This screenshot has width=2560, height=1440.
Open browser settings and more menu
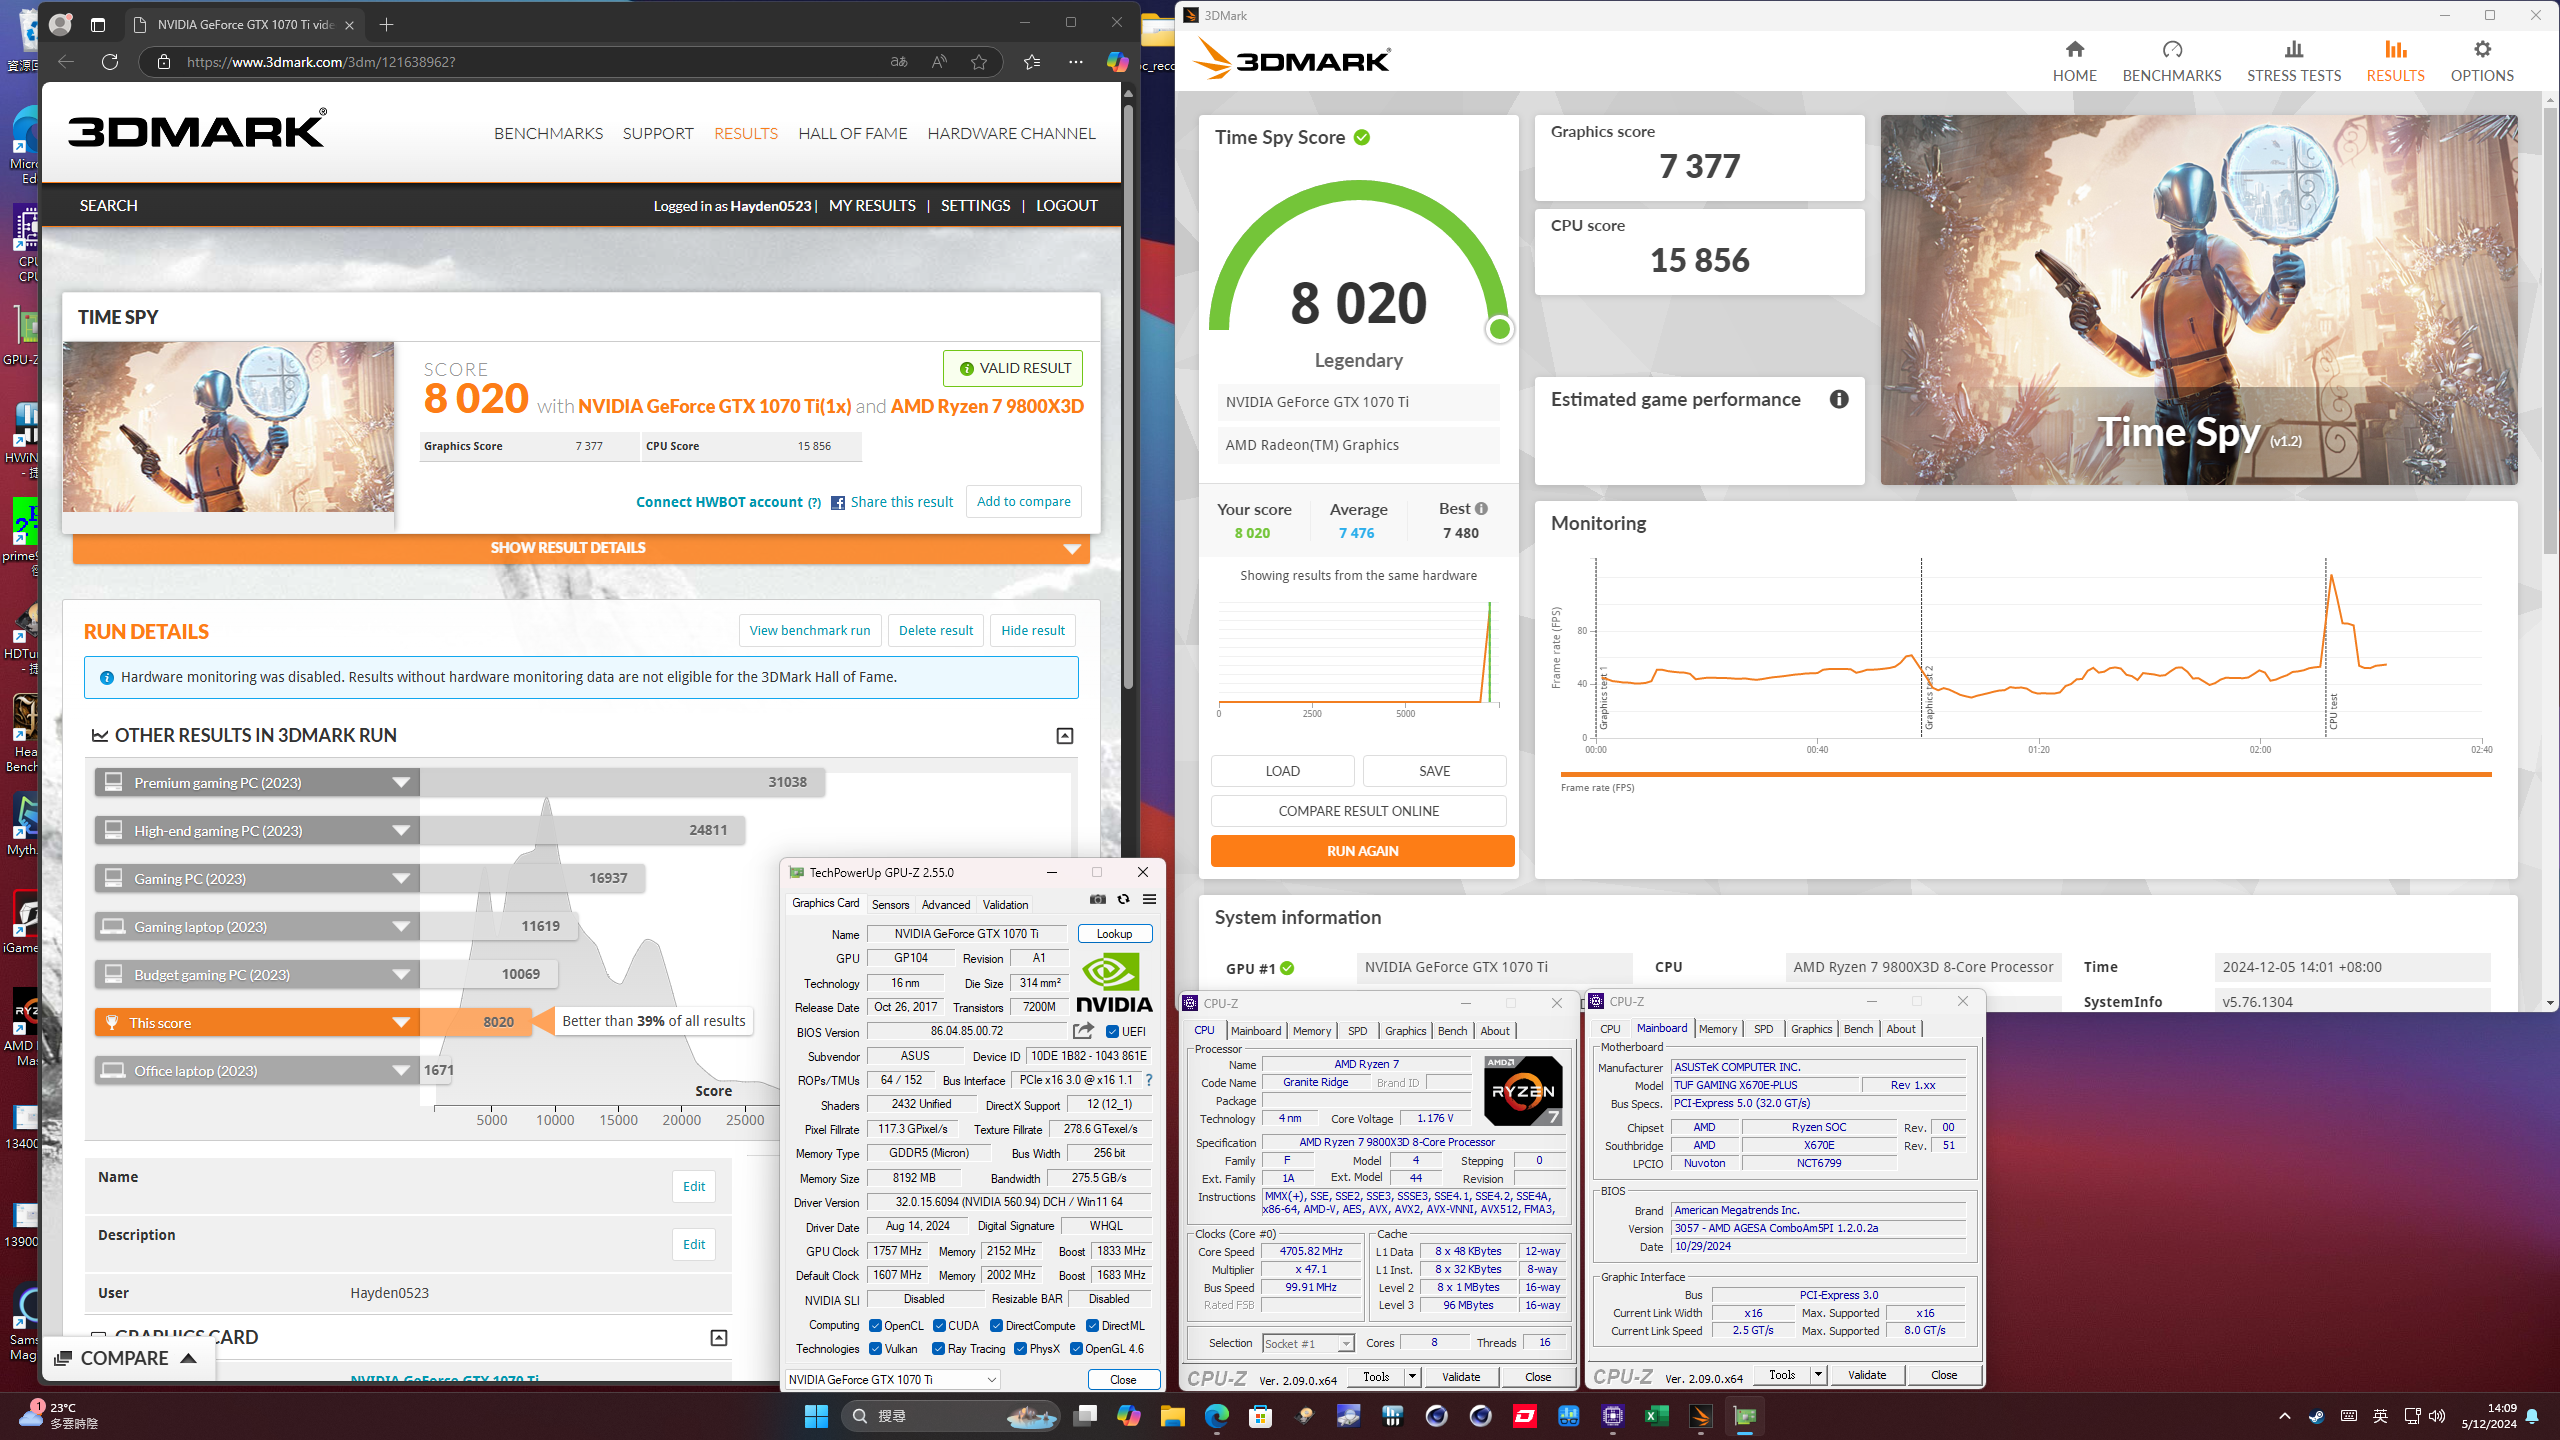click(x=1076, y=62)
